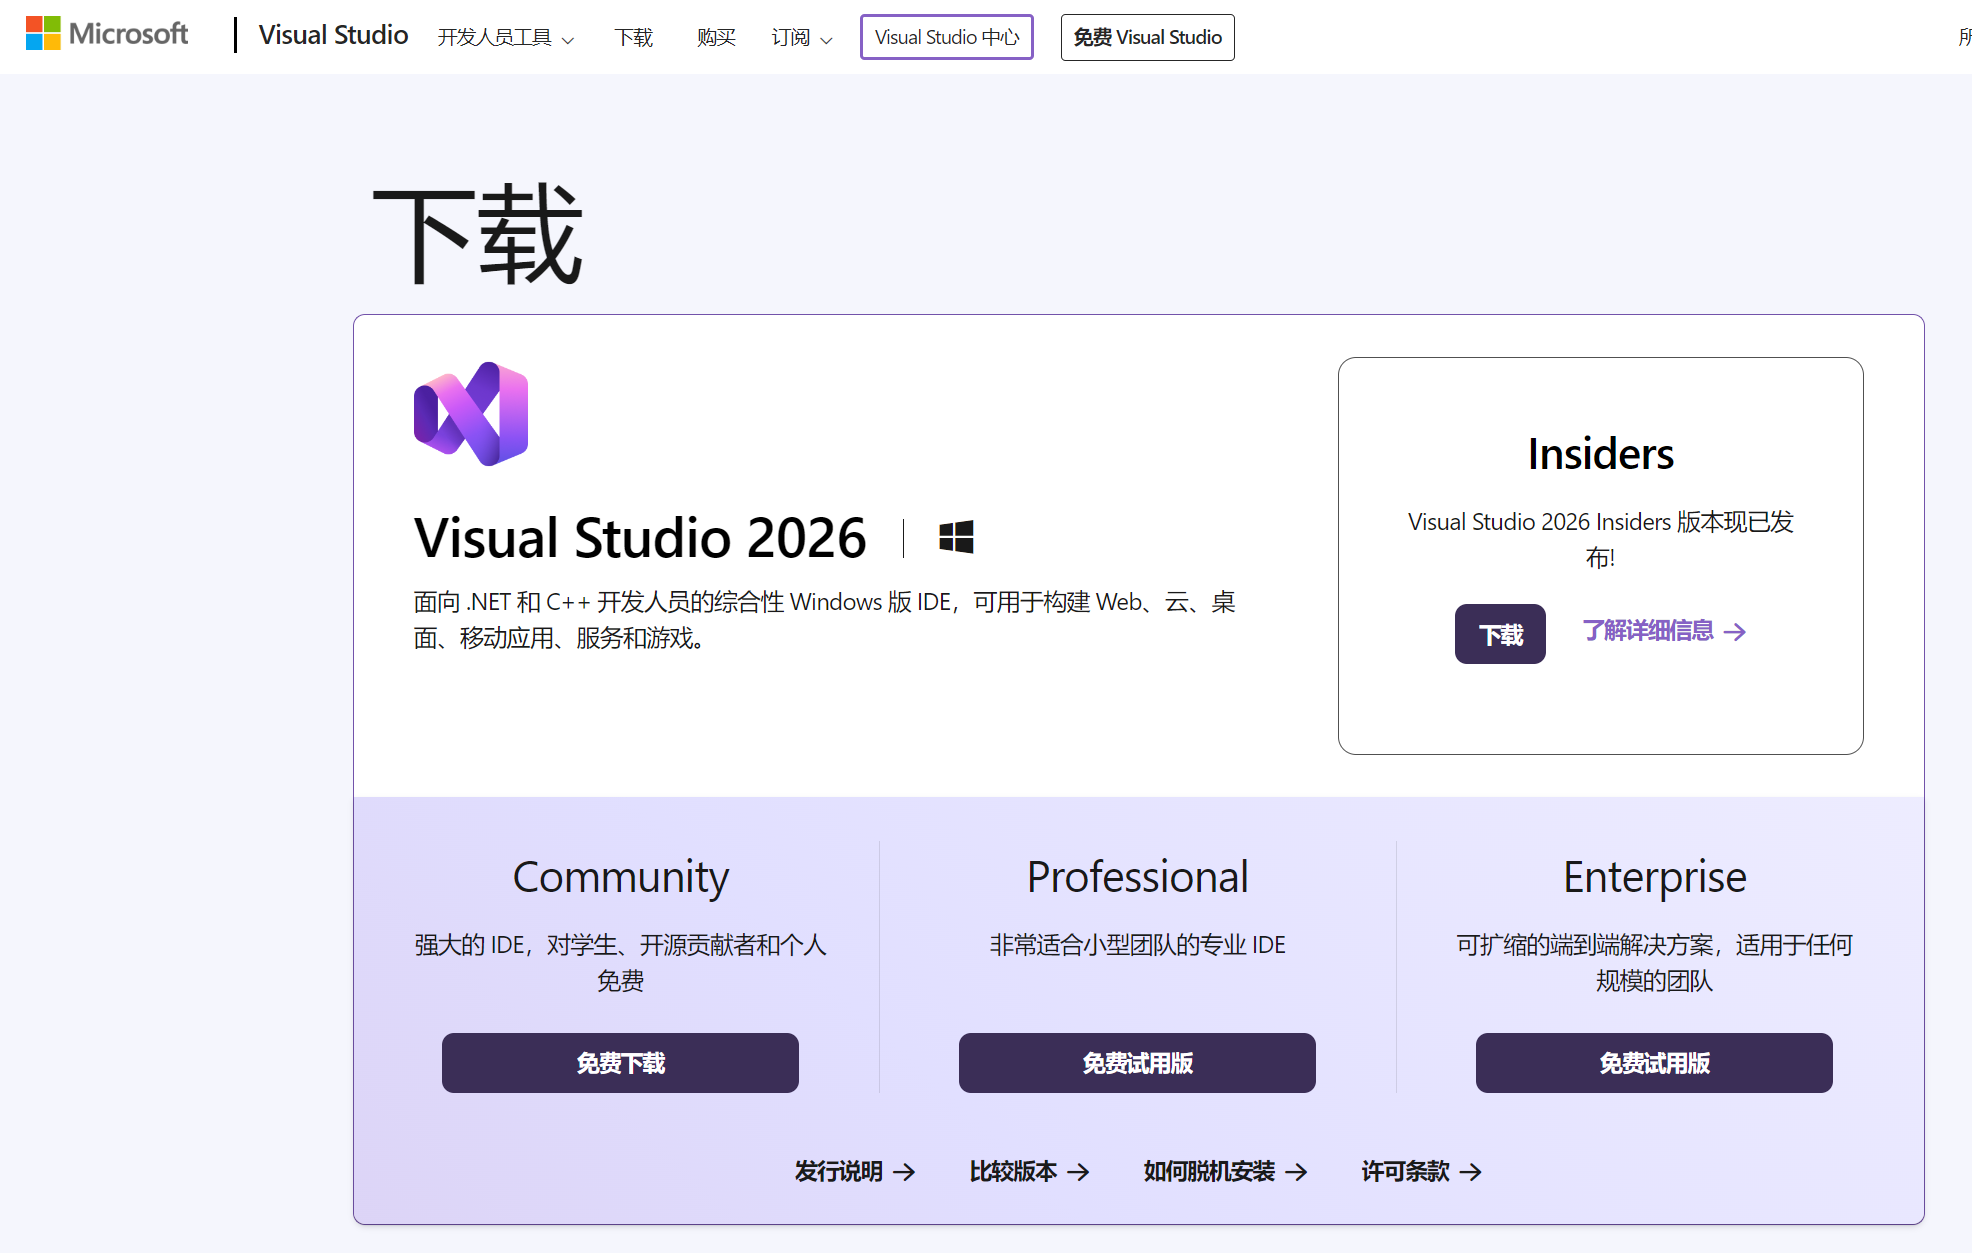Click Community 免费下载 button
1972x1253 pixels.
click(620, 1063)
